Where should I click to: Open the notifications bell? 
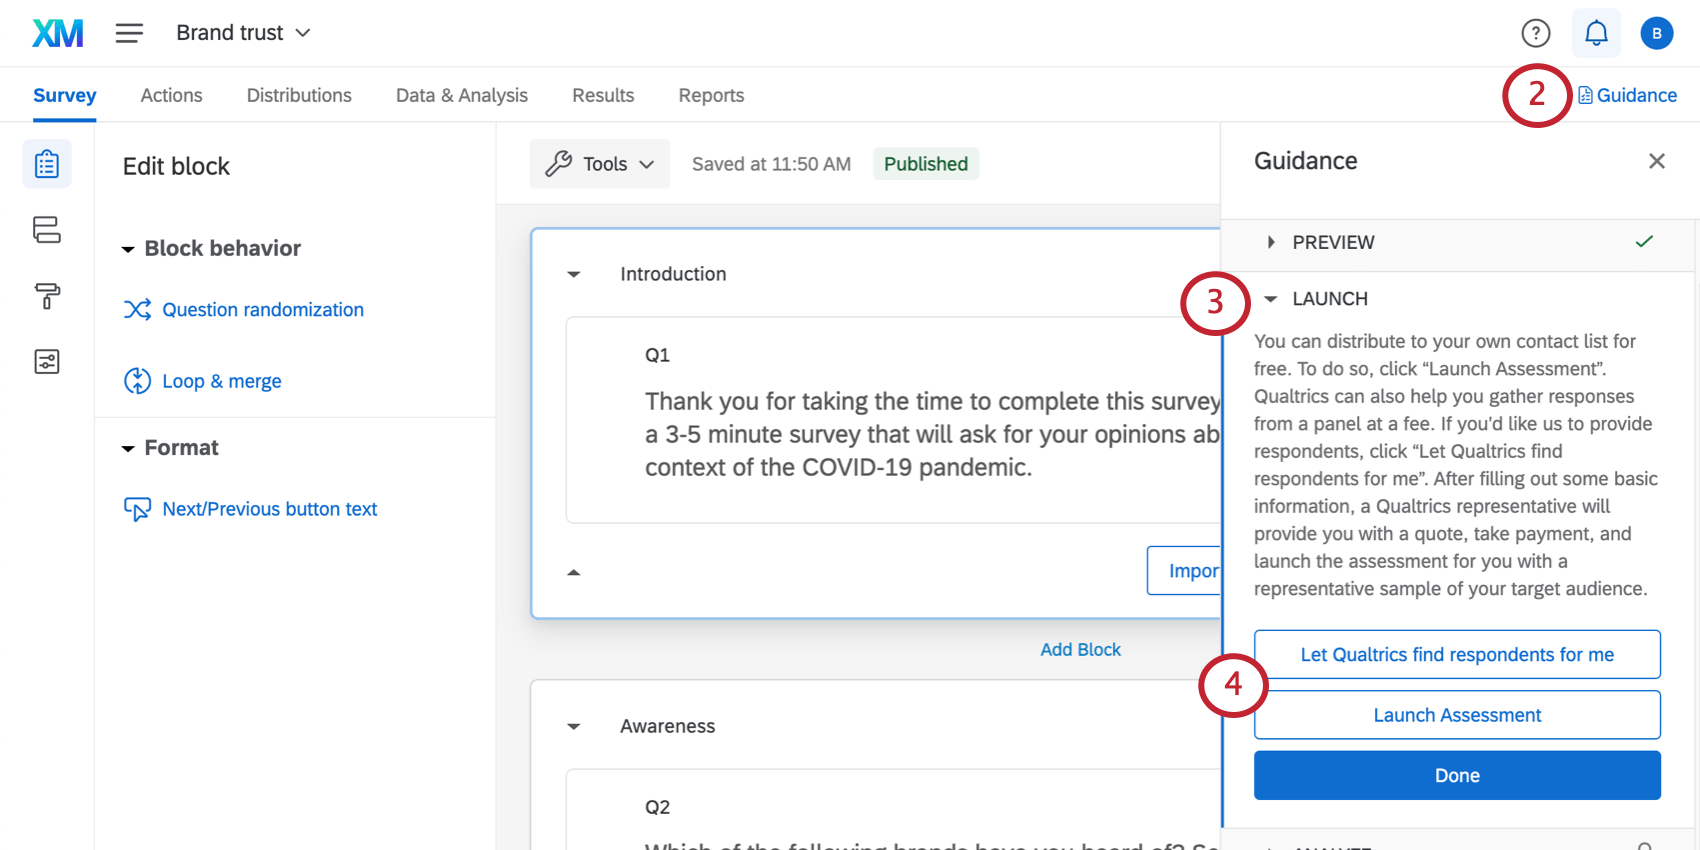[1596, 33]
